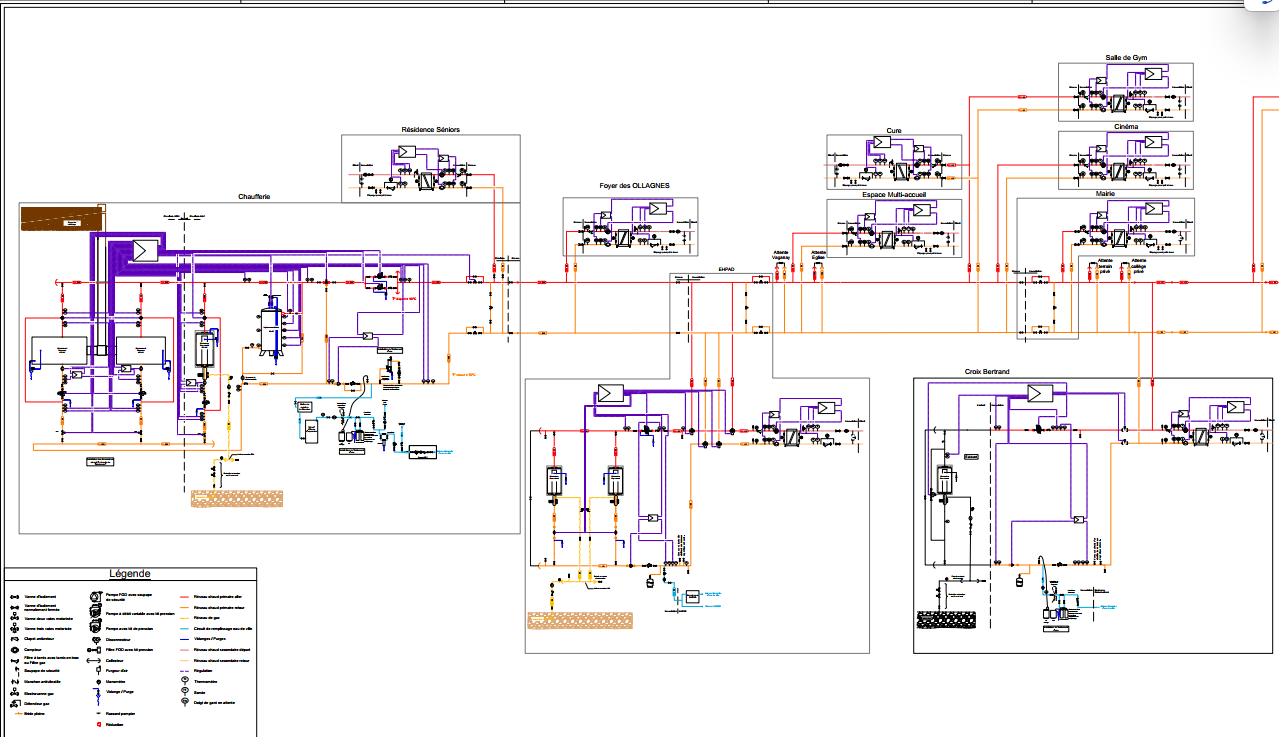This screenshot has width=1279, height=737.
Task: Click the Attente collège privé label
Action: pos(1138,265)
